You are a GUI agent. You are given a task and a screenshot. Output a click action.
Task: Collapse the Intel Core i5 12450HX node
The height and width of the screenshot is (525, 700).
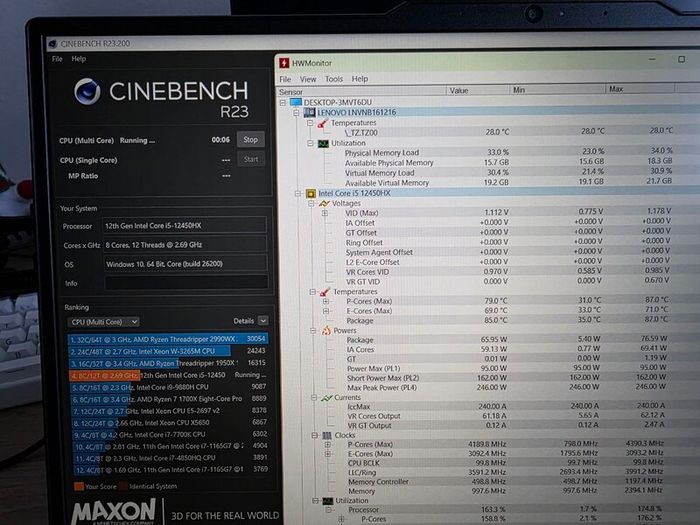coord(298,193)
